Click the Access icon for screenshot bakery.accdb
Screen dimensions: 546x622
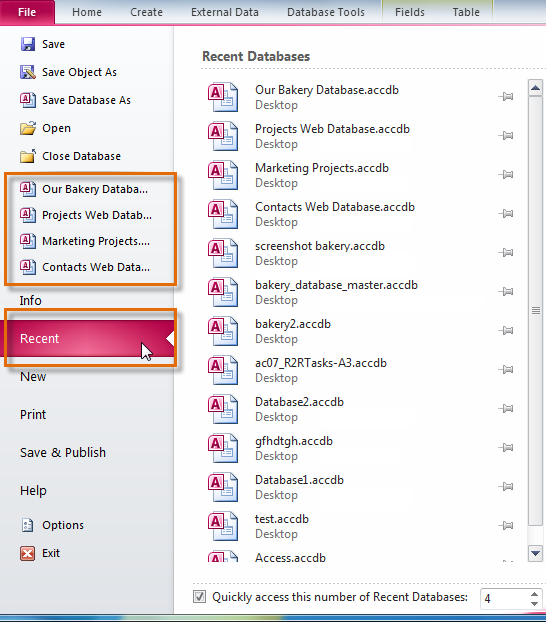223,253
